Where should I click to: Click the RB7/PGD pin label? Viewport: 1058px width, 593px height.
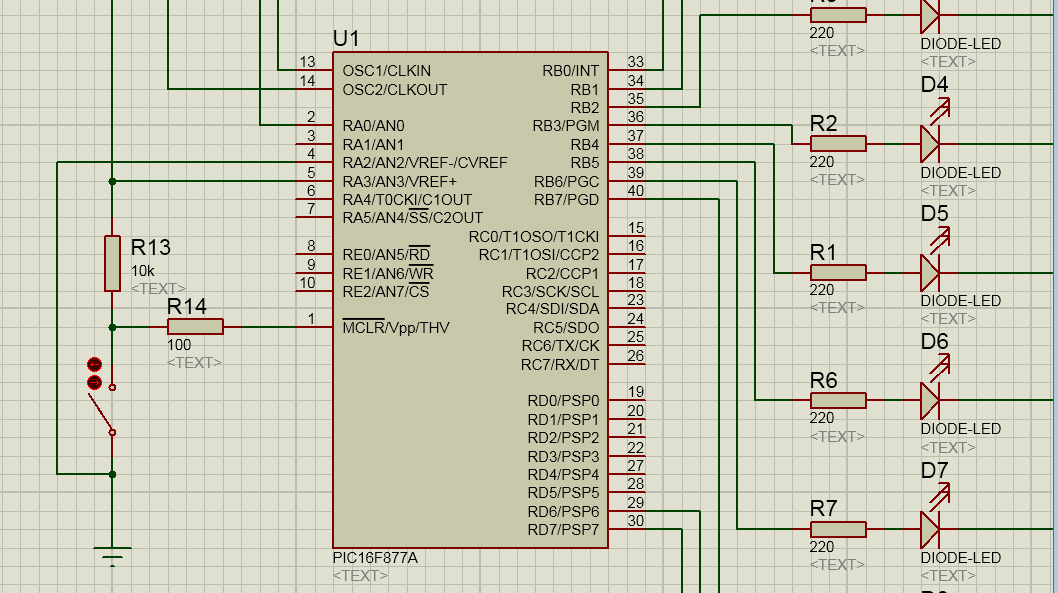point(567,200)
